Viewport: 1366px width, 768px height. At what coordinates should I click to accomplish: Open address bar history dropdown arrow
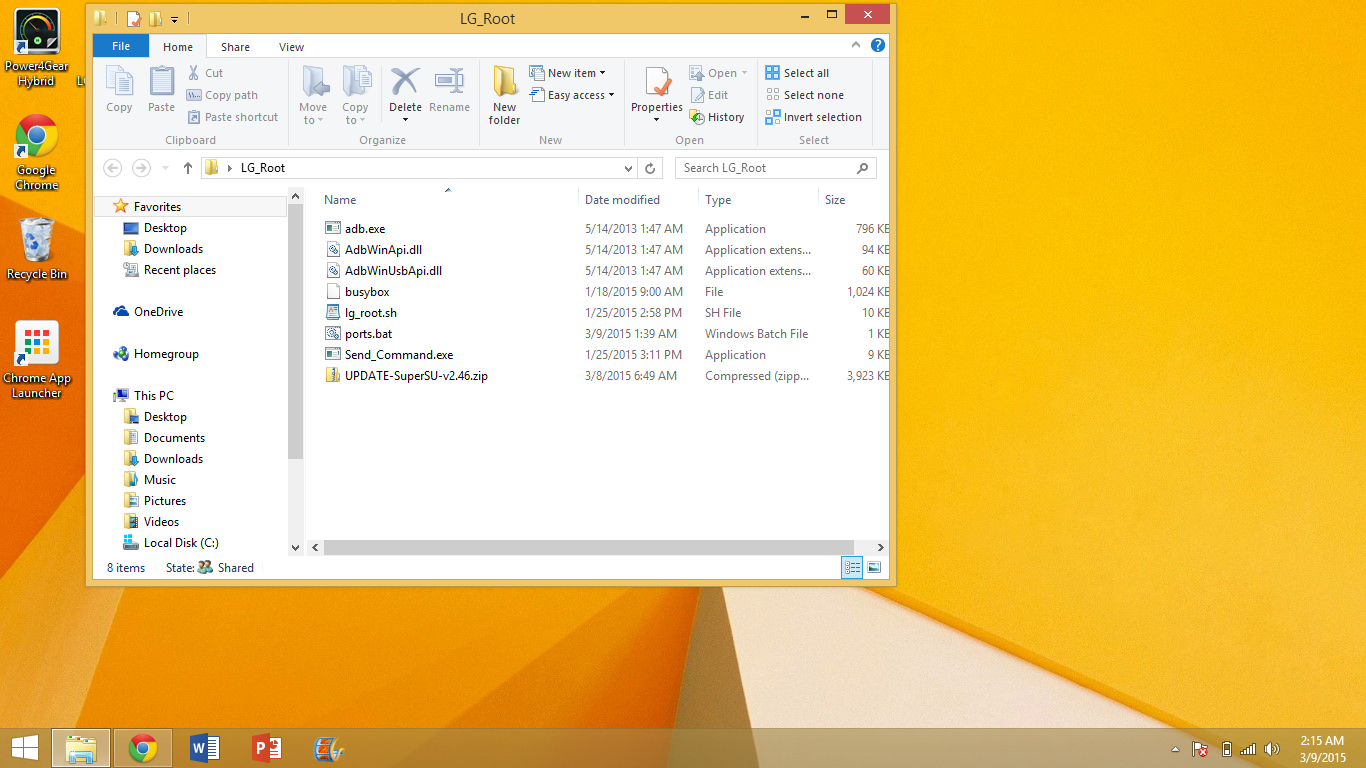pyautogui.click(x=628, y=168)
